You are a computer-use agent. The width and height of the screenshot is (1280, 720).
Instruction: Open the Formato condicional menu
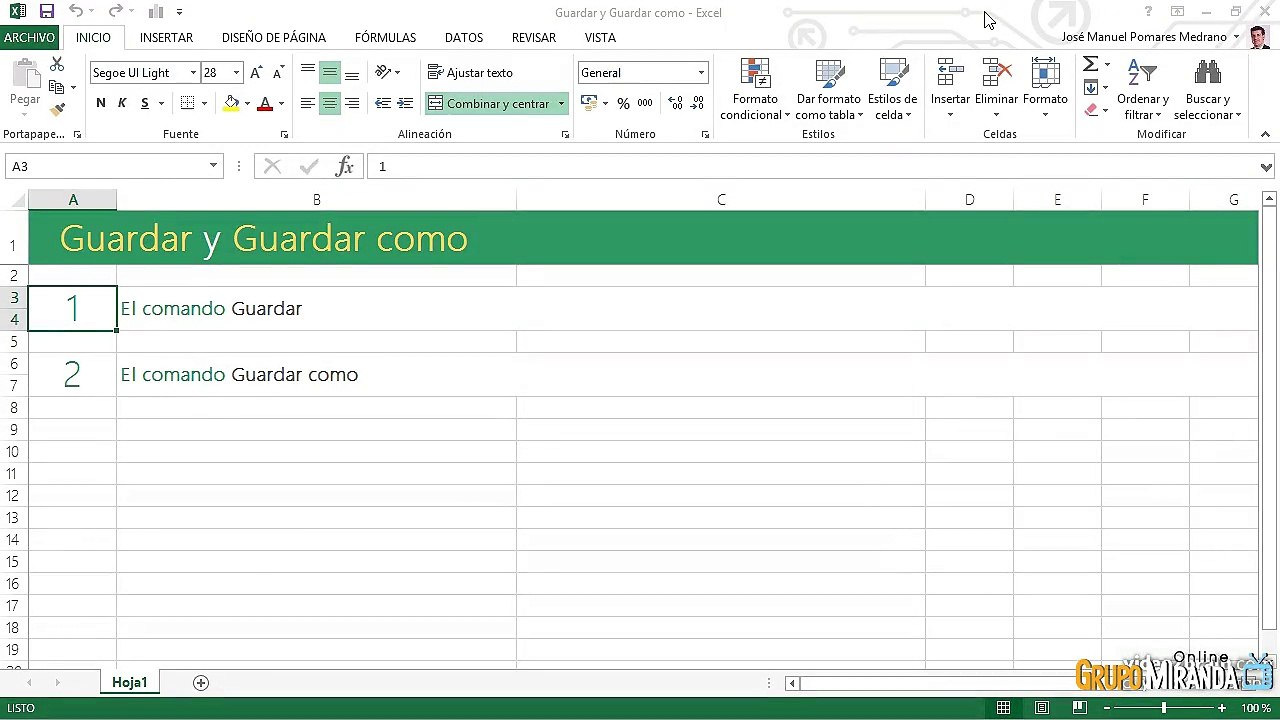(755, 89)
